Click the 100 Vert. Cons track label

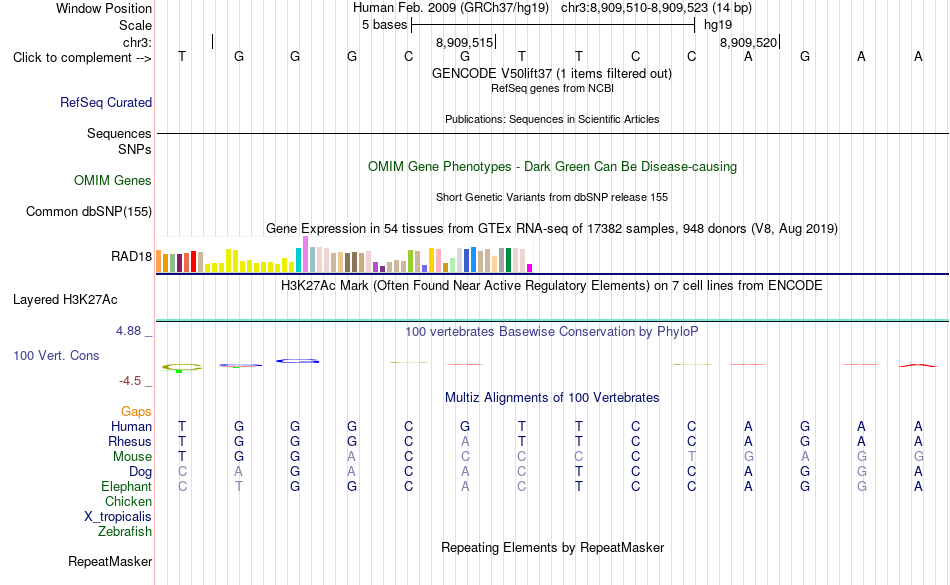pos(56,355)
